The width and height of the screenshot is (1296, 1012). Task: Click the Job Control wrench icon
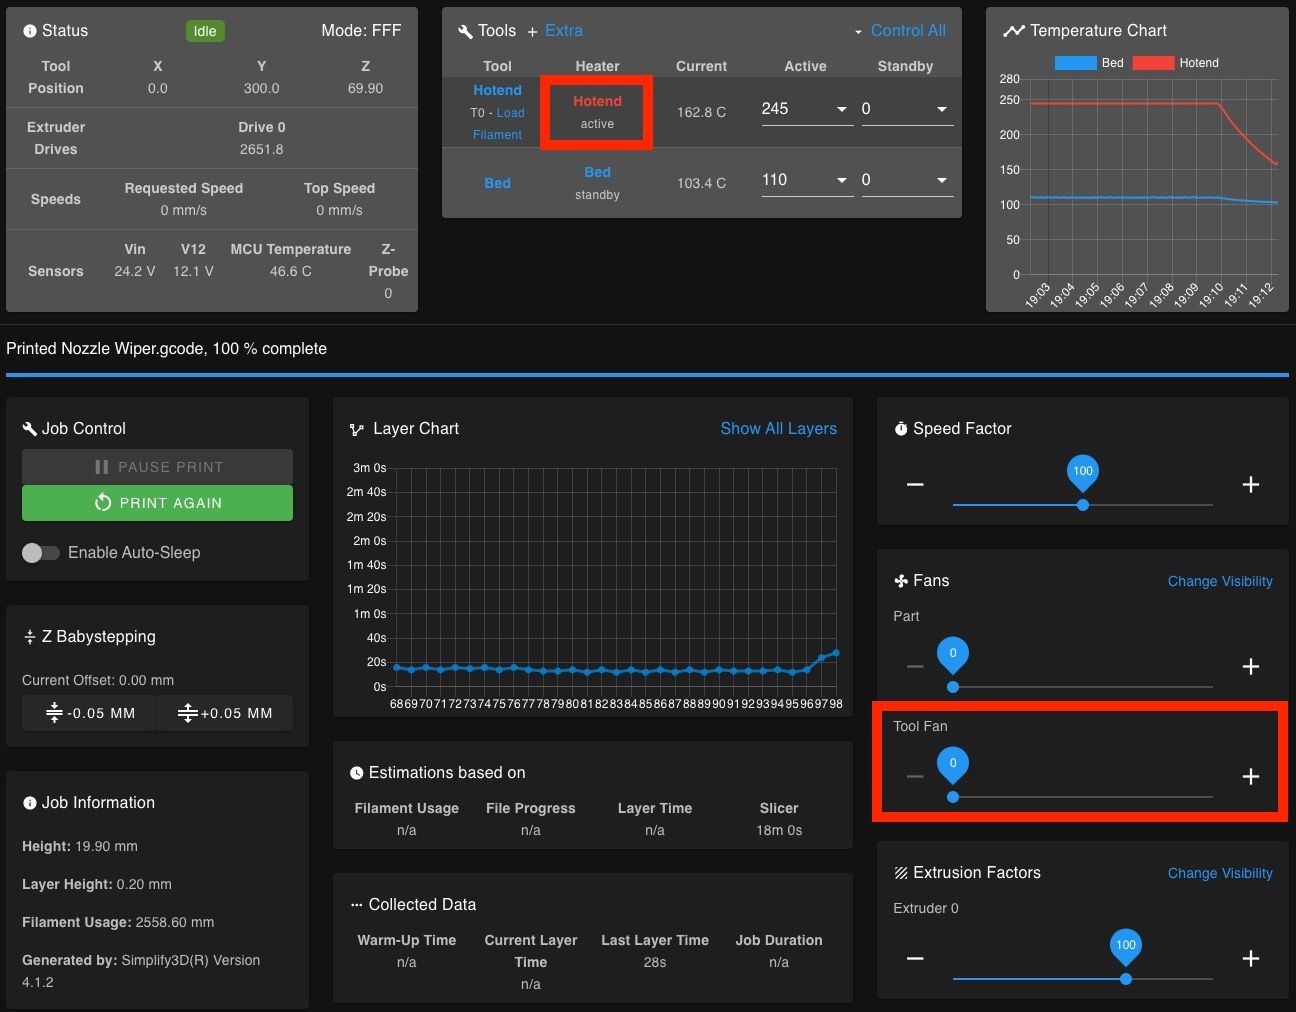(29, 429)
